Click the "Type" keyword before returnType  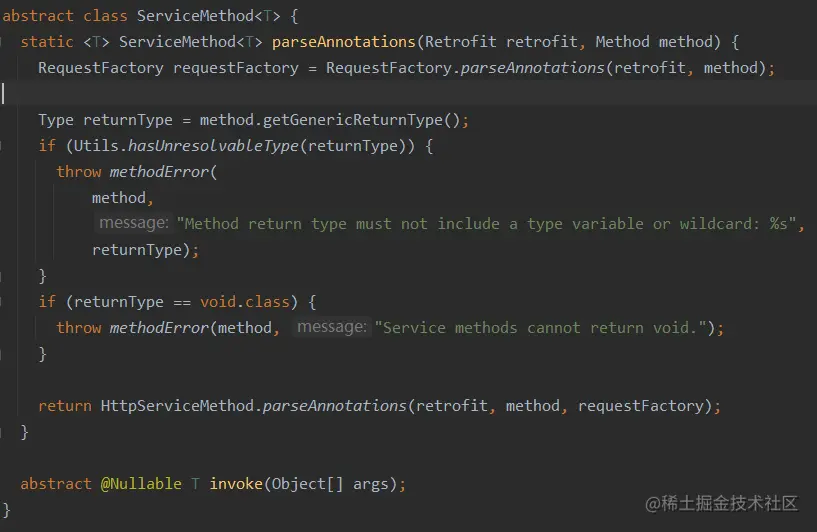(56, 120)
